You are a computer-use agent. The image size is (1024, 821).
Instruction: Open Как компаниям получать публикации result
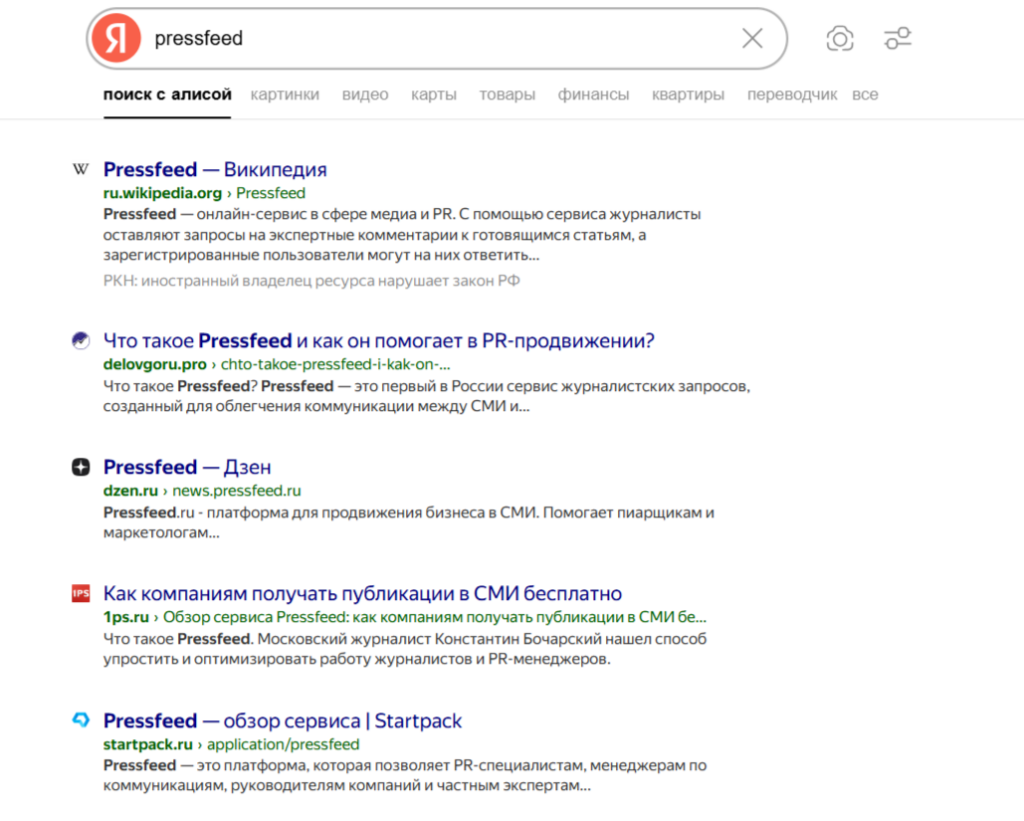click(362, 593)
